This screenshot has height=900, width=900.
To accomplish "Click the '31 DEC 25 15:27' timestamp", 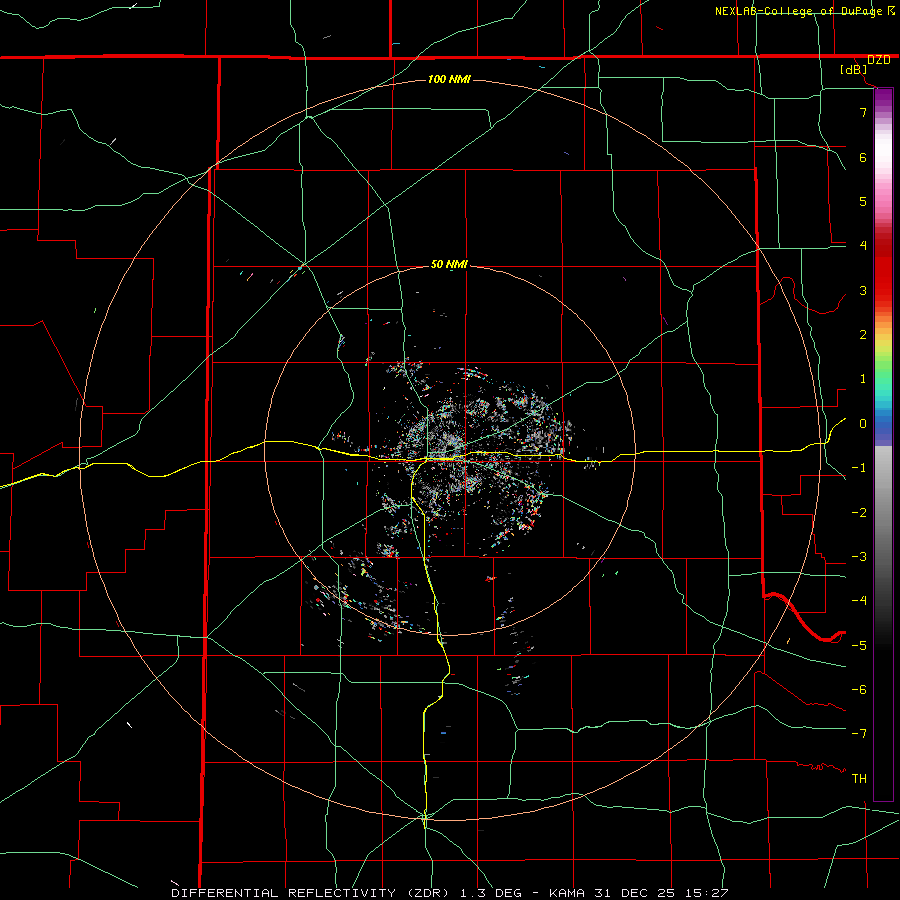I will coord(663,893).
